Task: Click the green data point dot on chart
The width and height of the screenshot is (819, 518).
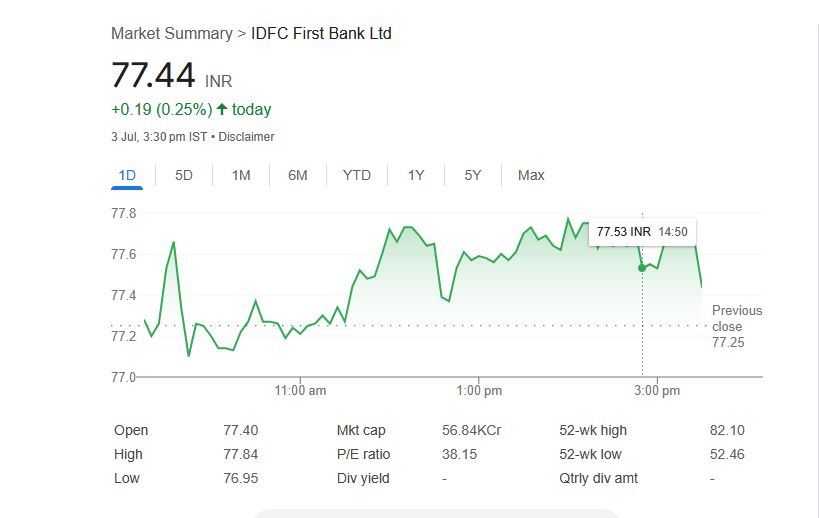Action: coord(642,268)
